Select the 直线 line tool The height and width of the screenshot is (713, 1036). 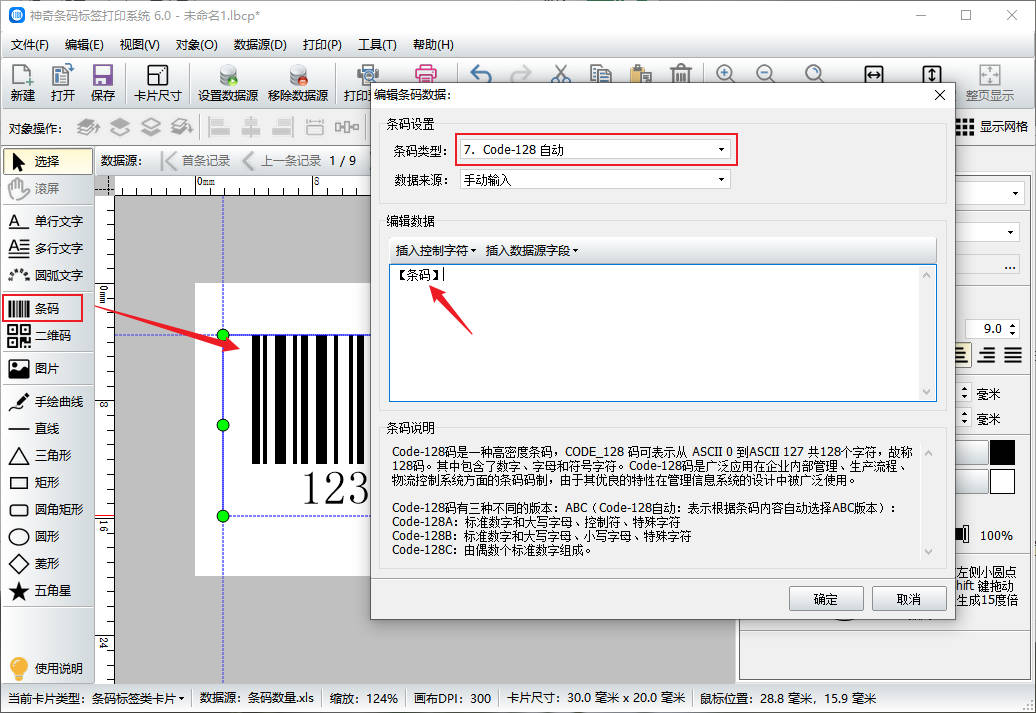[x=46, y=429]
